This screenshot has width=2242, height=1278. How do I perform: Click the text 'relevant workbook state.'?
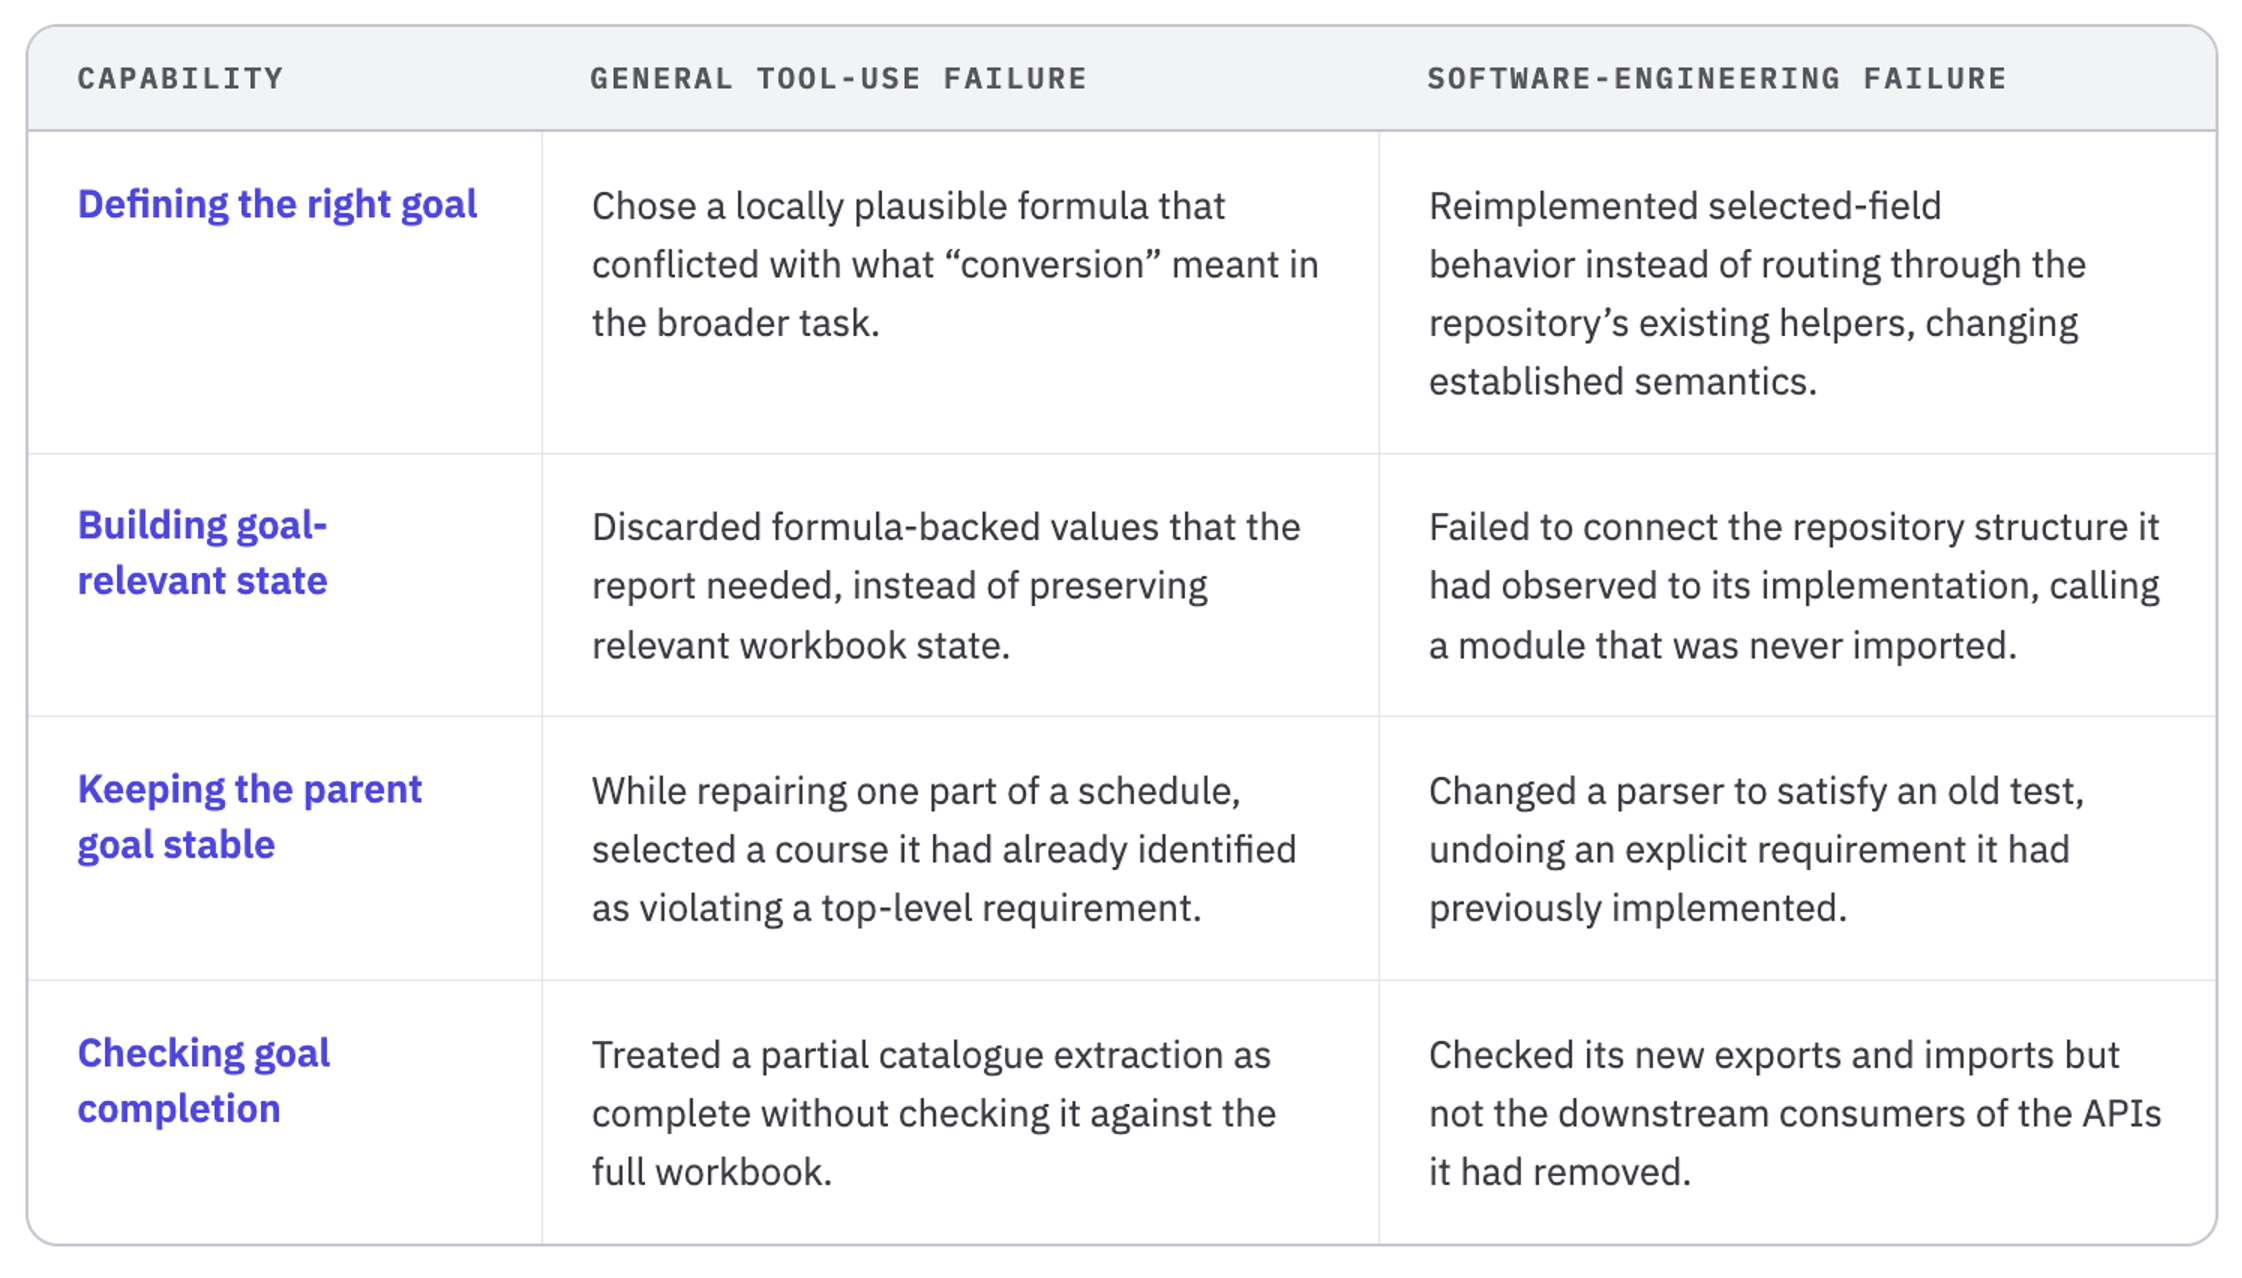click(801, 646)
